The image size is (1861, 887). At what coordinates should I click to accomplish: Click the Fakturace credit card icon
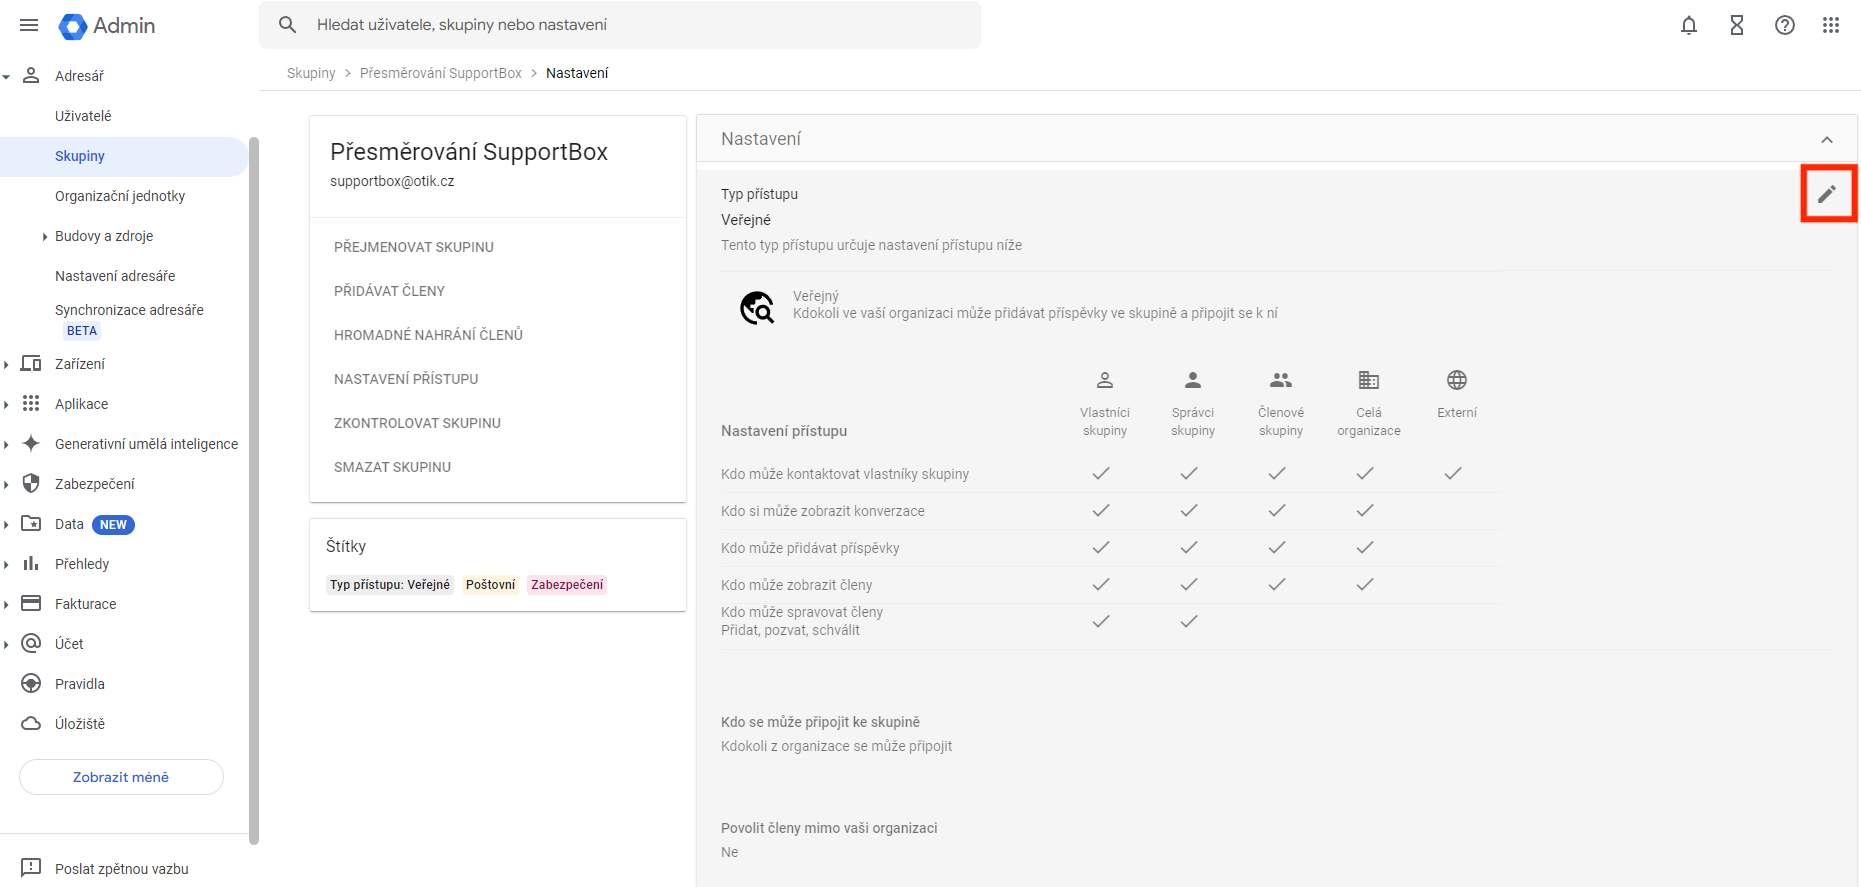point(31,604)
